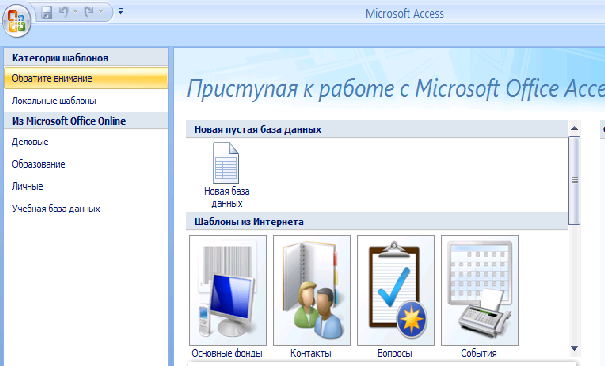Open Customize Quick Access Toolbar dropdown

point(121,12)
